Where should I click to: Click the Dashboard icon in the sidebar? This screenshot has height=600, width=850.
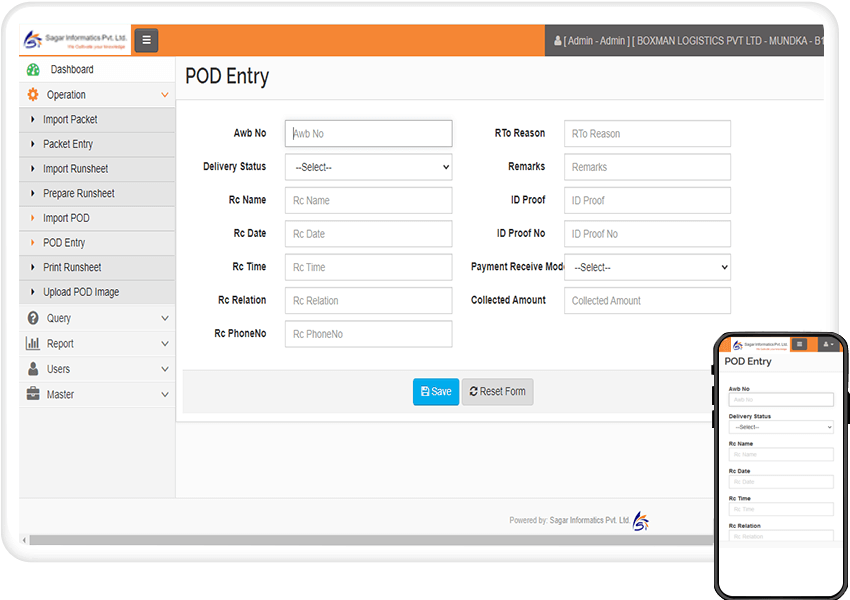click(x=31, y=69)
